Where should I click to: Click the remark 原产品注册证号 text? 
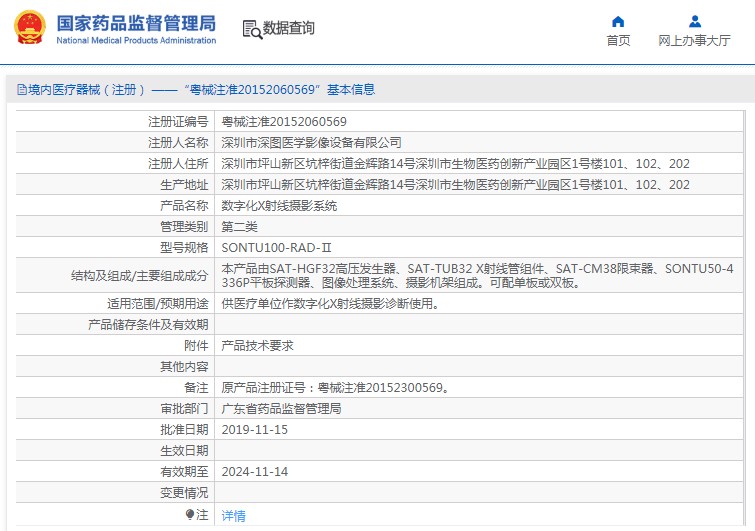[x=336, y=388]
